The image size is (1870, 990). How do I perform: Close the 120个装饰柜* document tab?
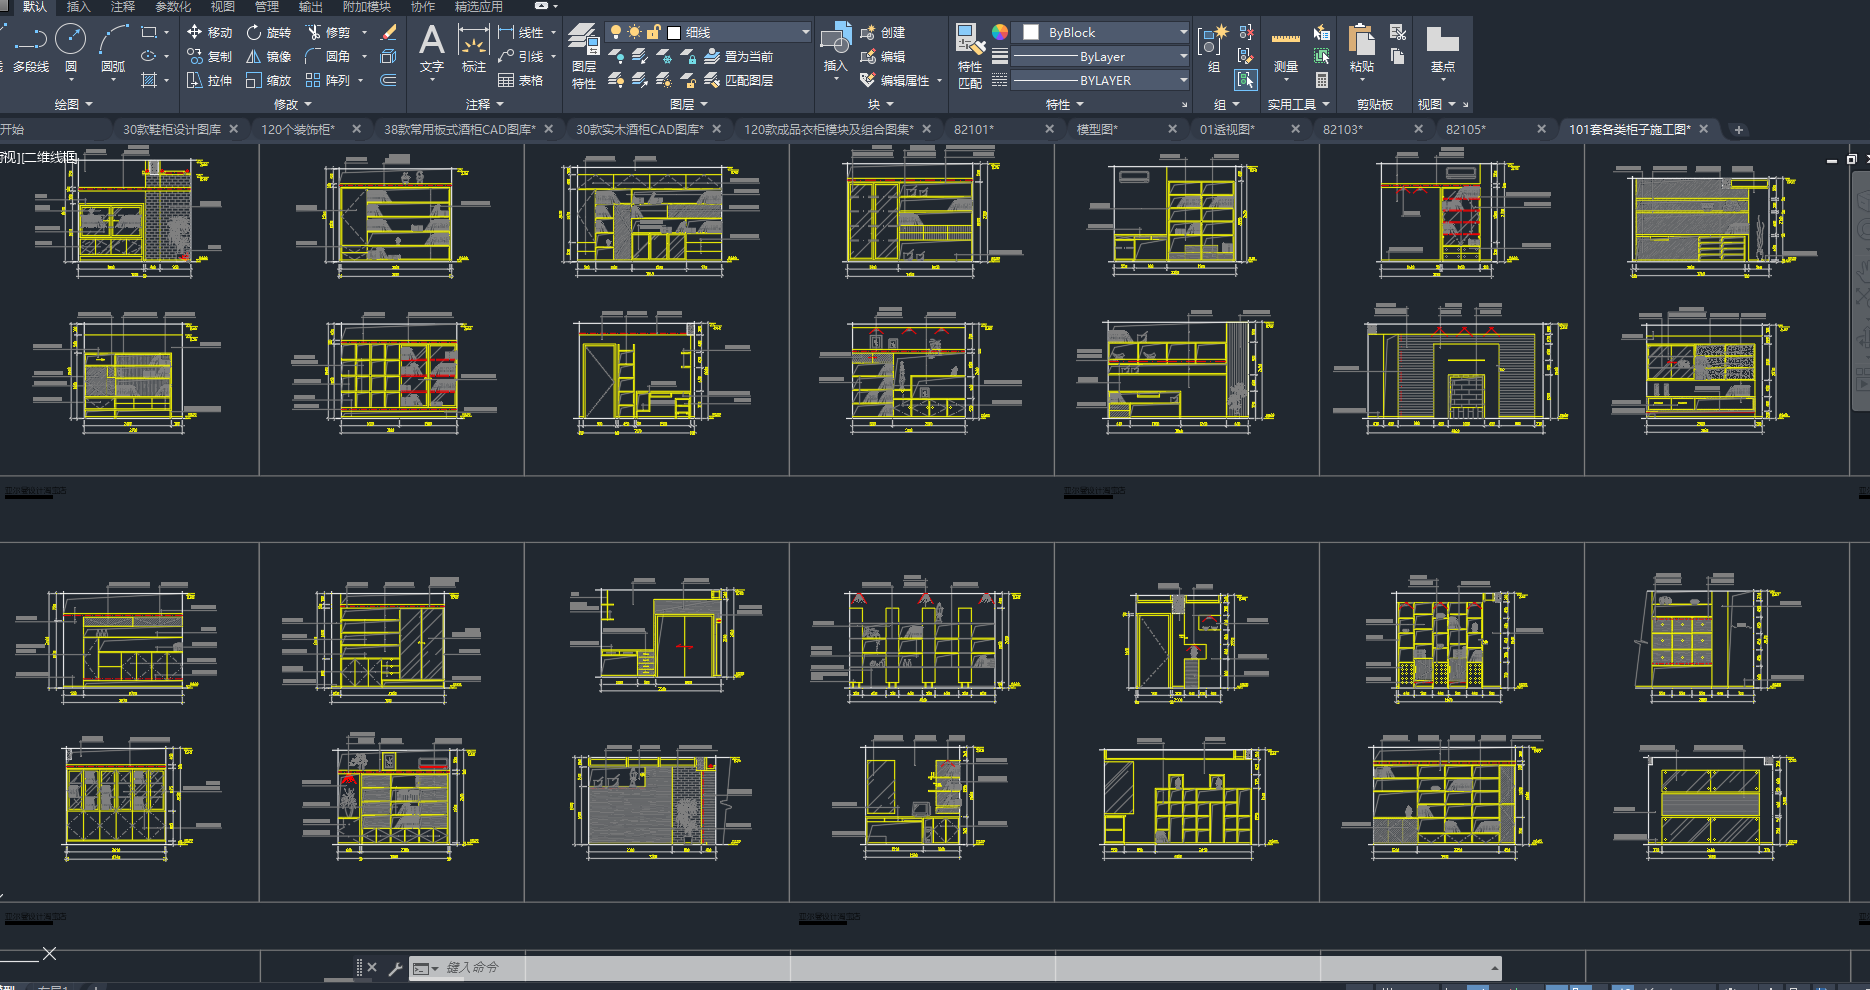(356, 129)
